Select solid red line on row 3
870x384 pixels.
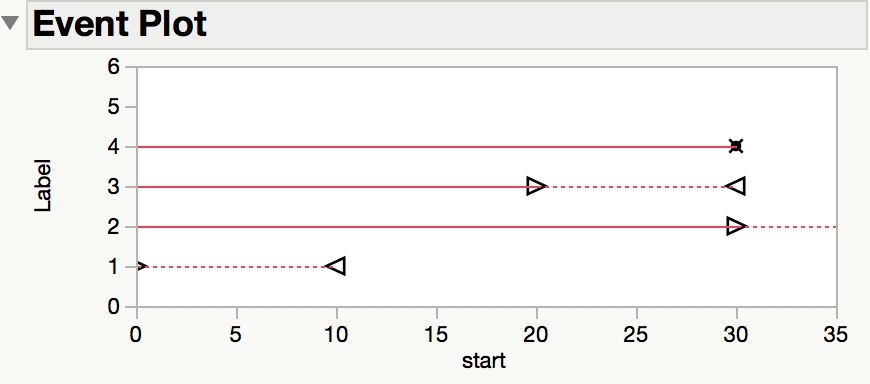(x=332, y=187)
